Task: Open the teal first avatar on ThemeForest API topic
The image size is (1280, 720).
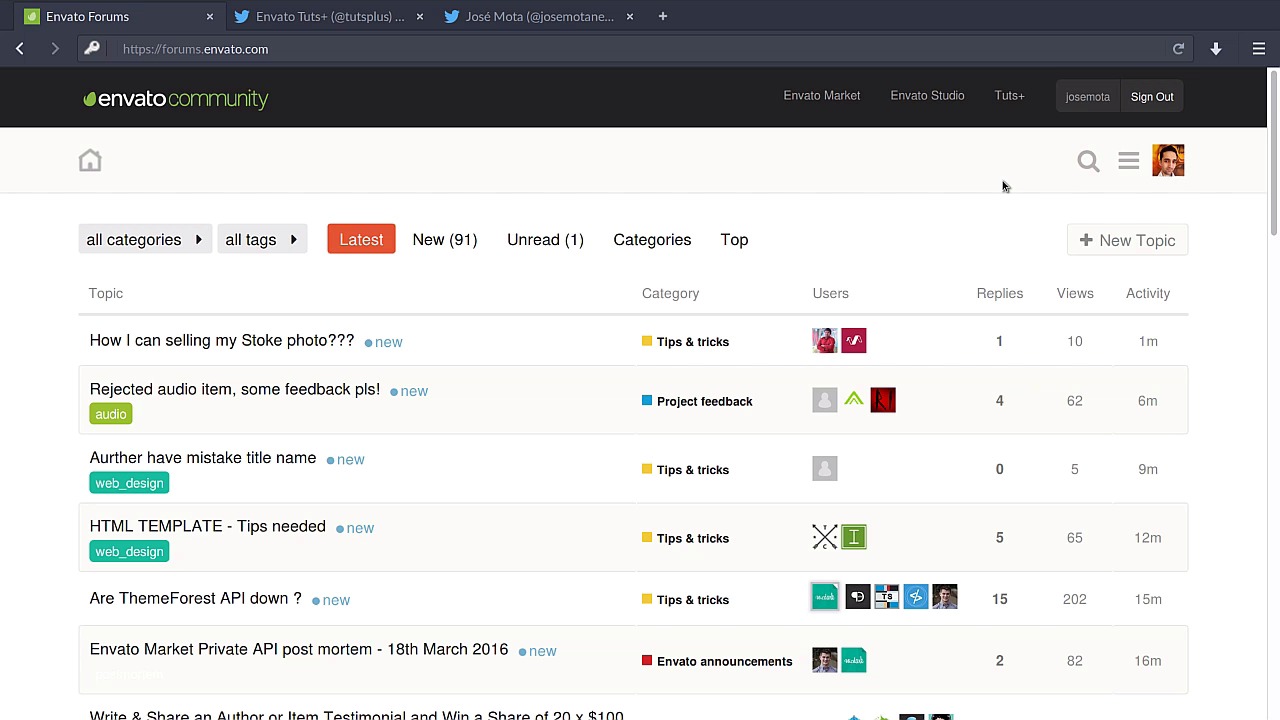Action: pos(825,597)
